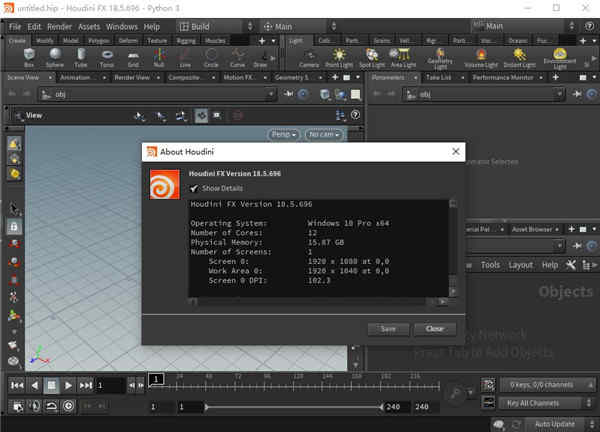The height and width of the screenshot is (432, 600).
Task: Toggle the Show Details checkbox
Action: (x=194, y=188)
